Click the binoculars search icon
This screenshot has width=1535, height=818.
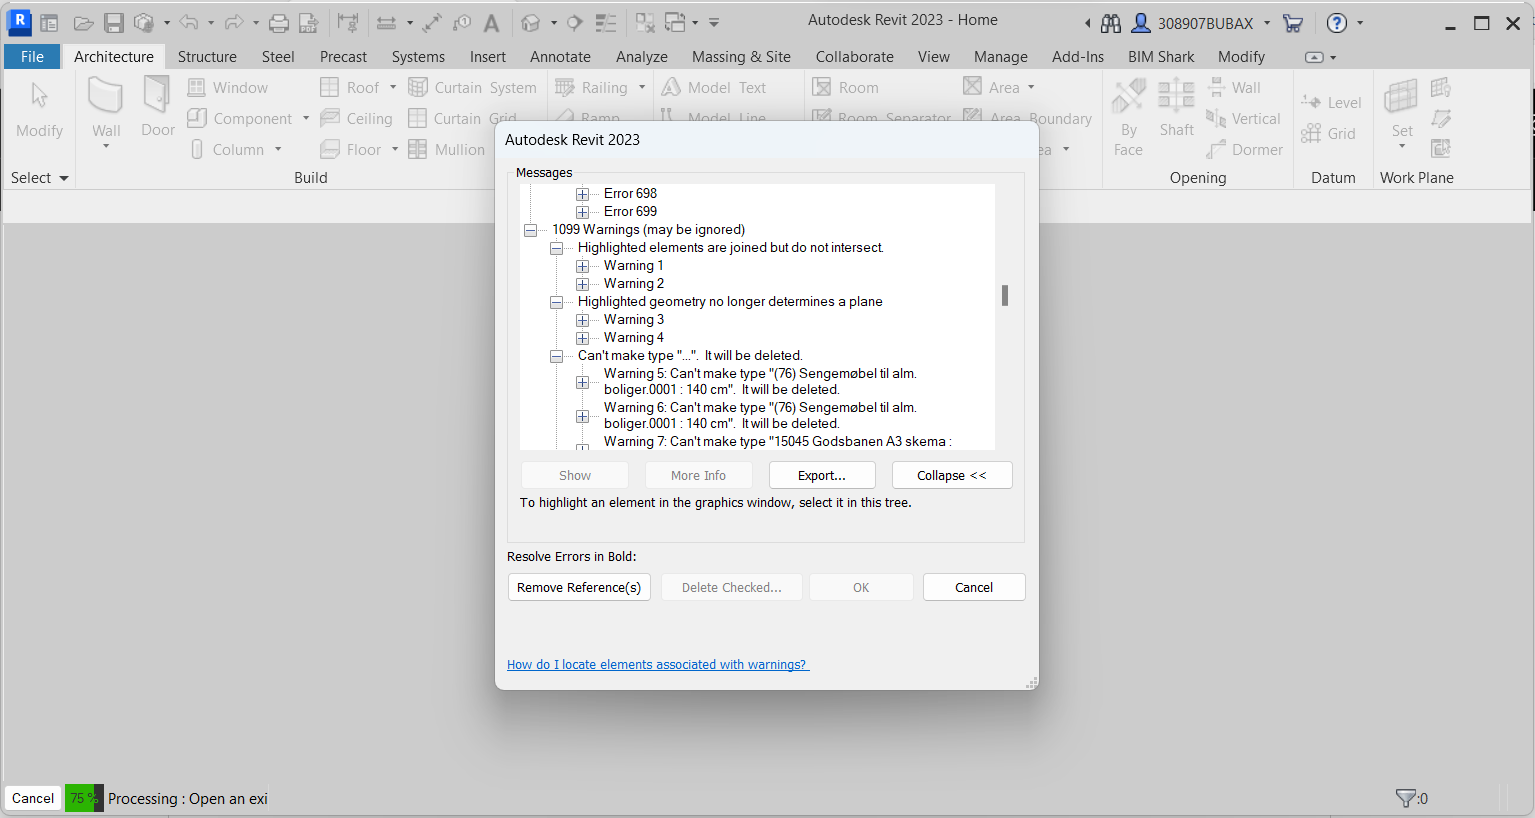pyautogui.click(x=1111, y=23)
